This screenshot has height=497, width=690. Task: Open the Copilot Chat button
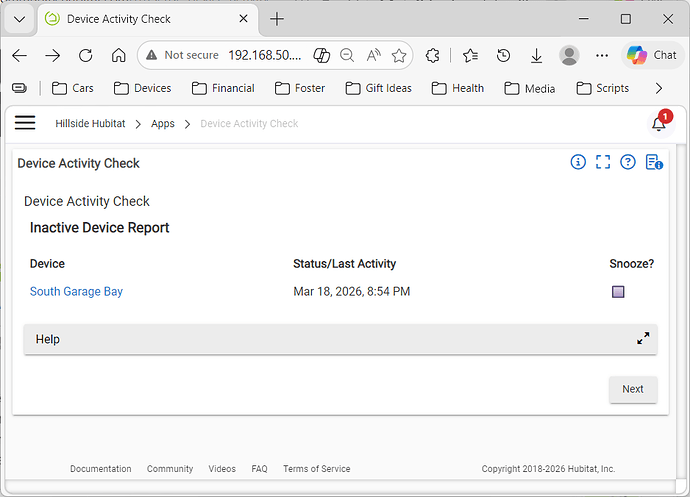[652, 55]
